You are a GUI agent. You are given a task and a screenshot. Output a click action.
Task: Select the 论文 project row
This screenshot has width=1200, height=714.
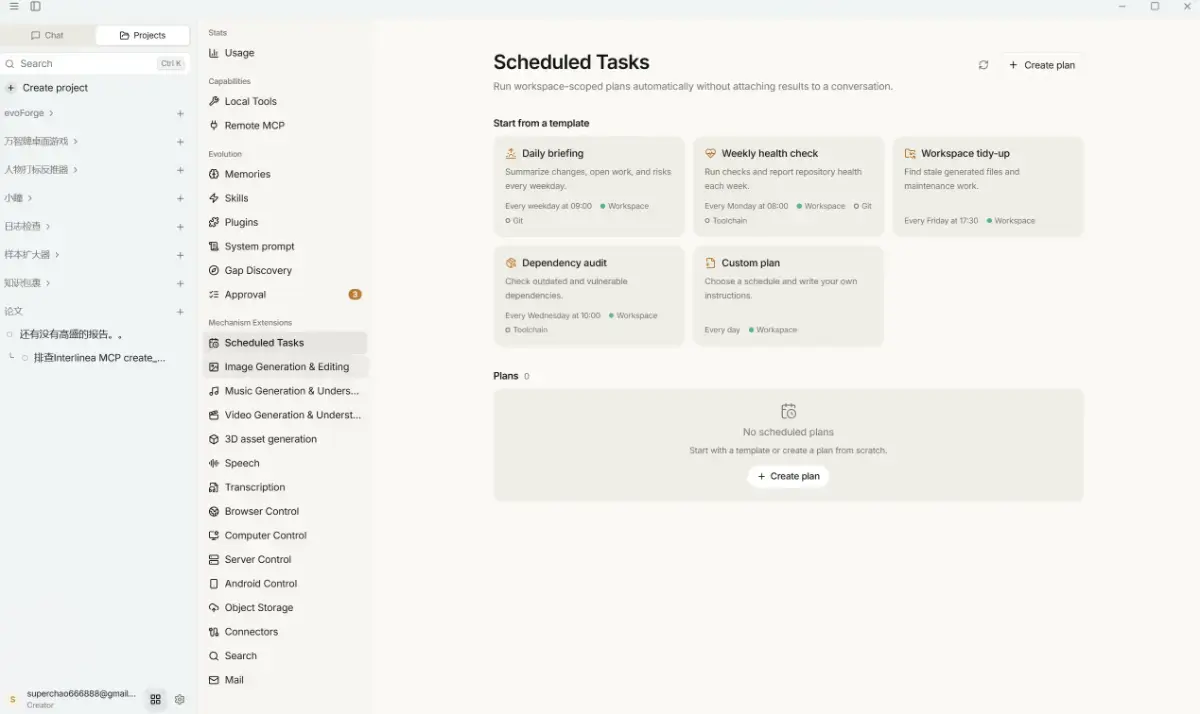95,312
